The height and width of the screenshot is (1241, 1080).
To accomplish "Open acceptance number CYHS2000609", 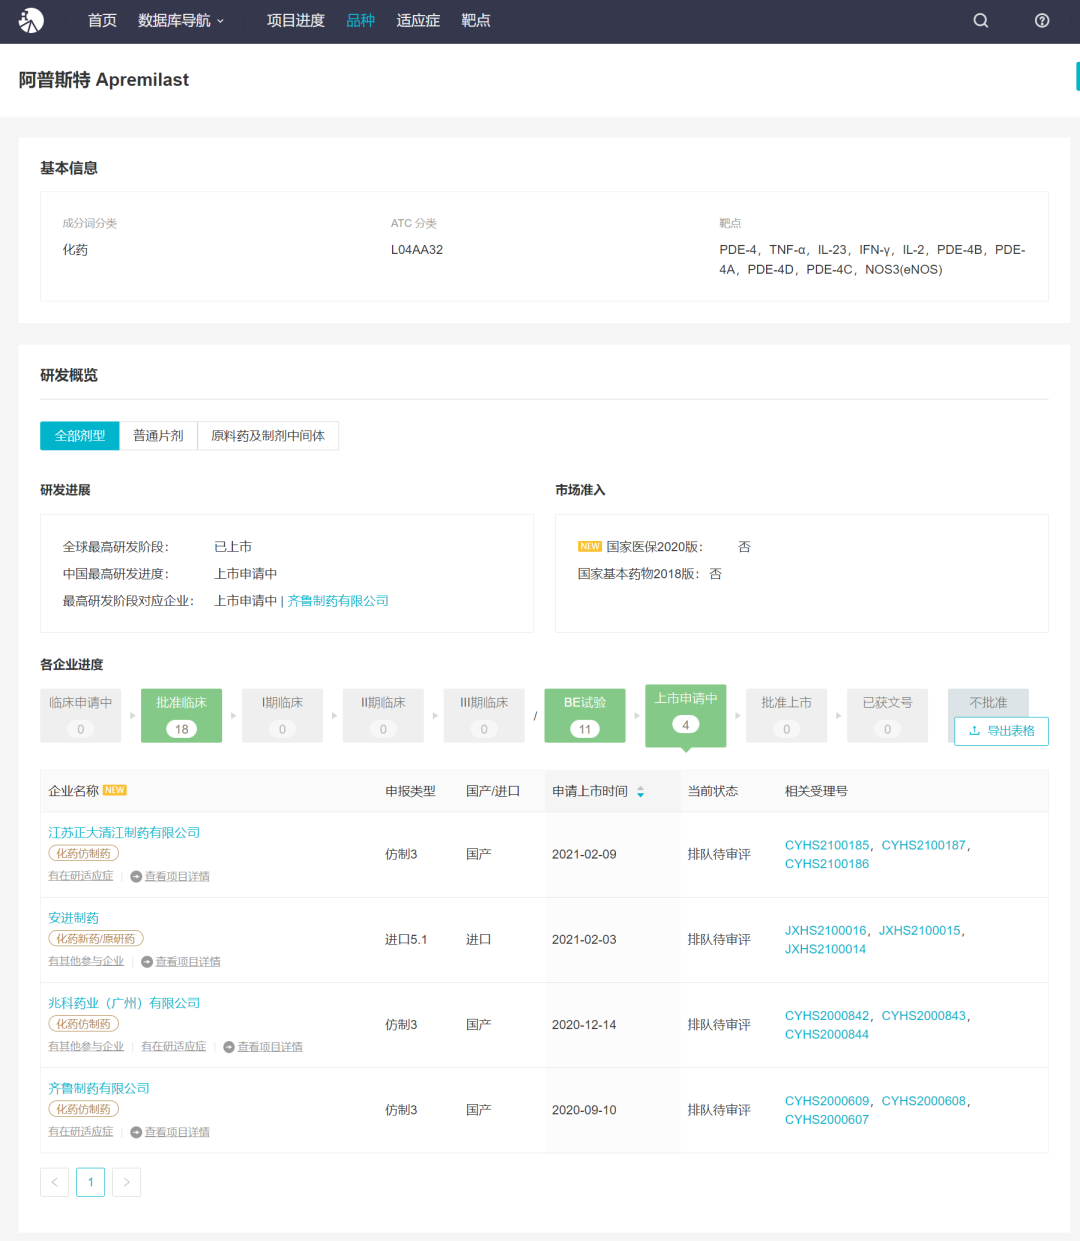I will tap(827, 1101).
